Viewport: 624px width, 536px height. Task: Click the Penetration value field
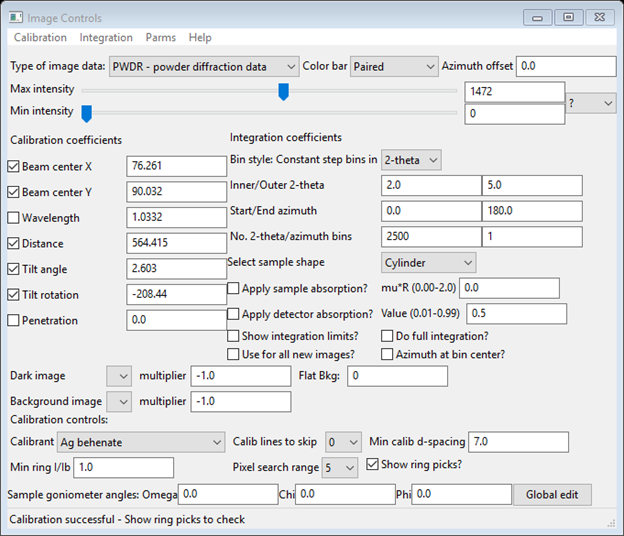click(x=177, y=320)
